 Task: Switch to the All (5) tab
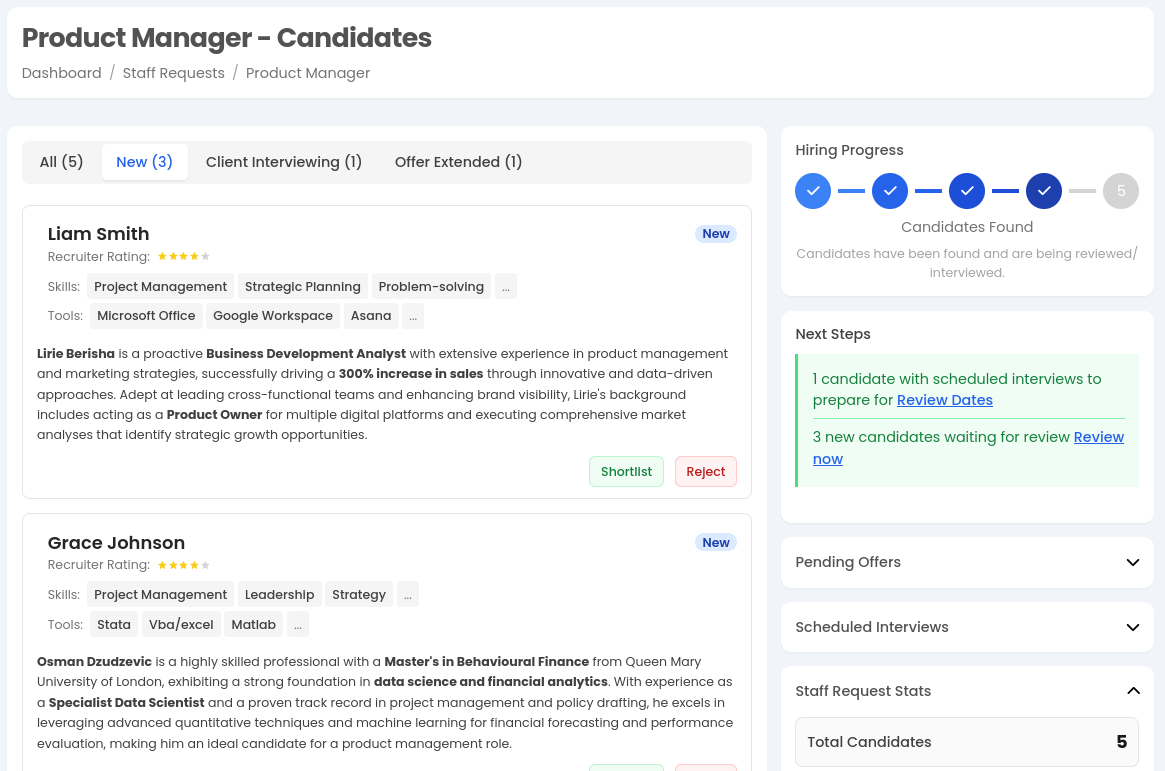(x=62, y=162)
